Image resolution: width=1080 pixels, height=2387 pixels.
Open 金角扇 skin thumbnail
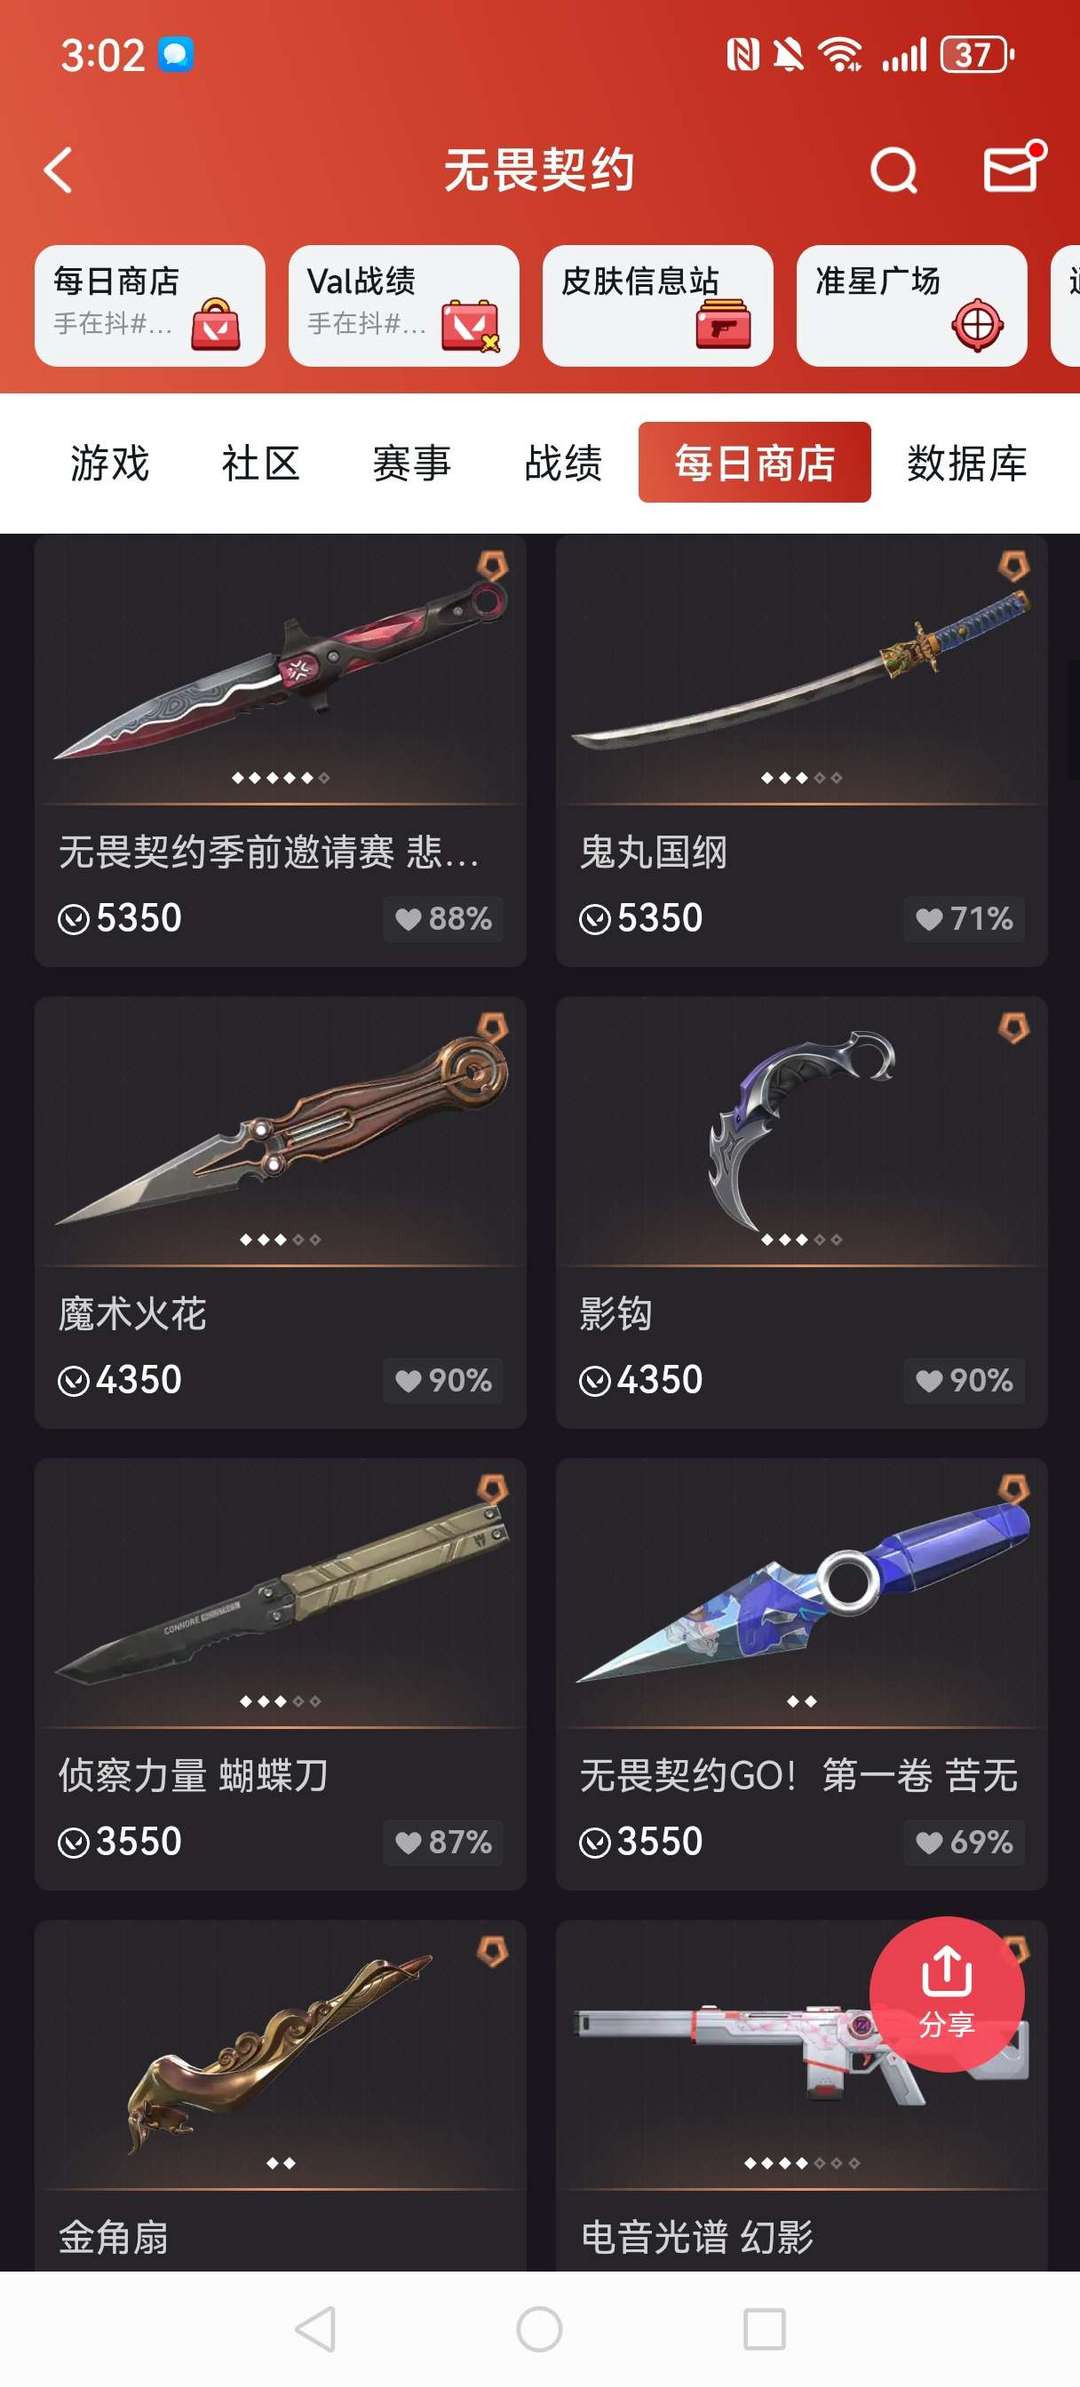tap(281, 2054)
